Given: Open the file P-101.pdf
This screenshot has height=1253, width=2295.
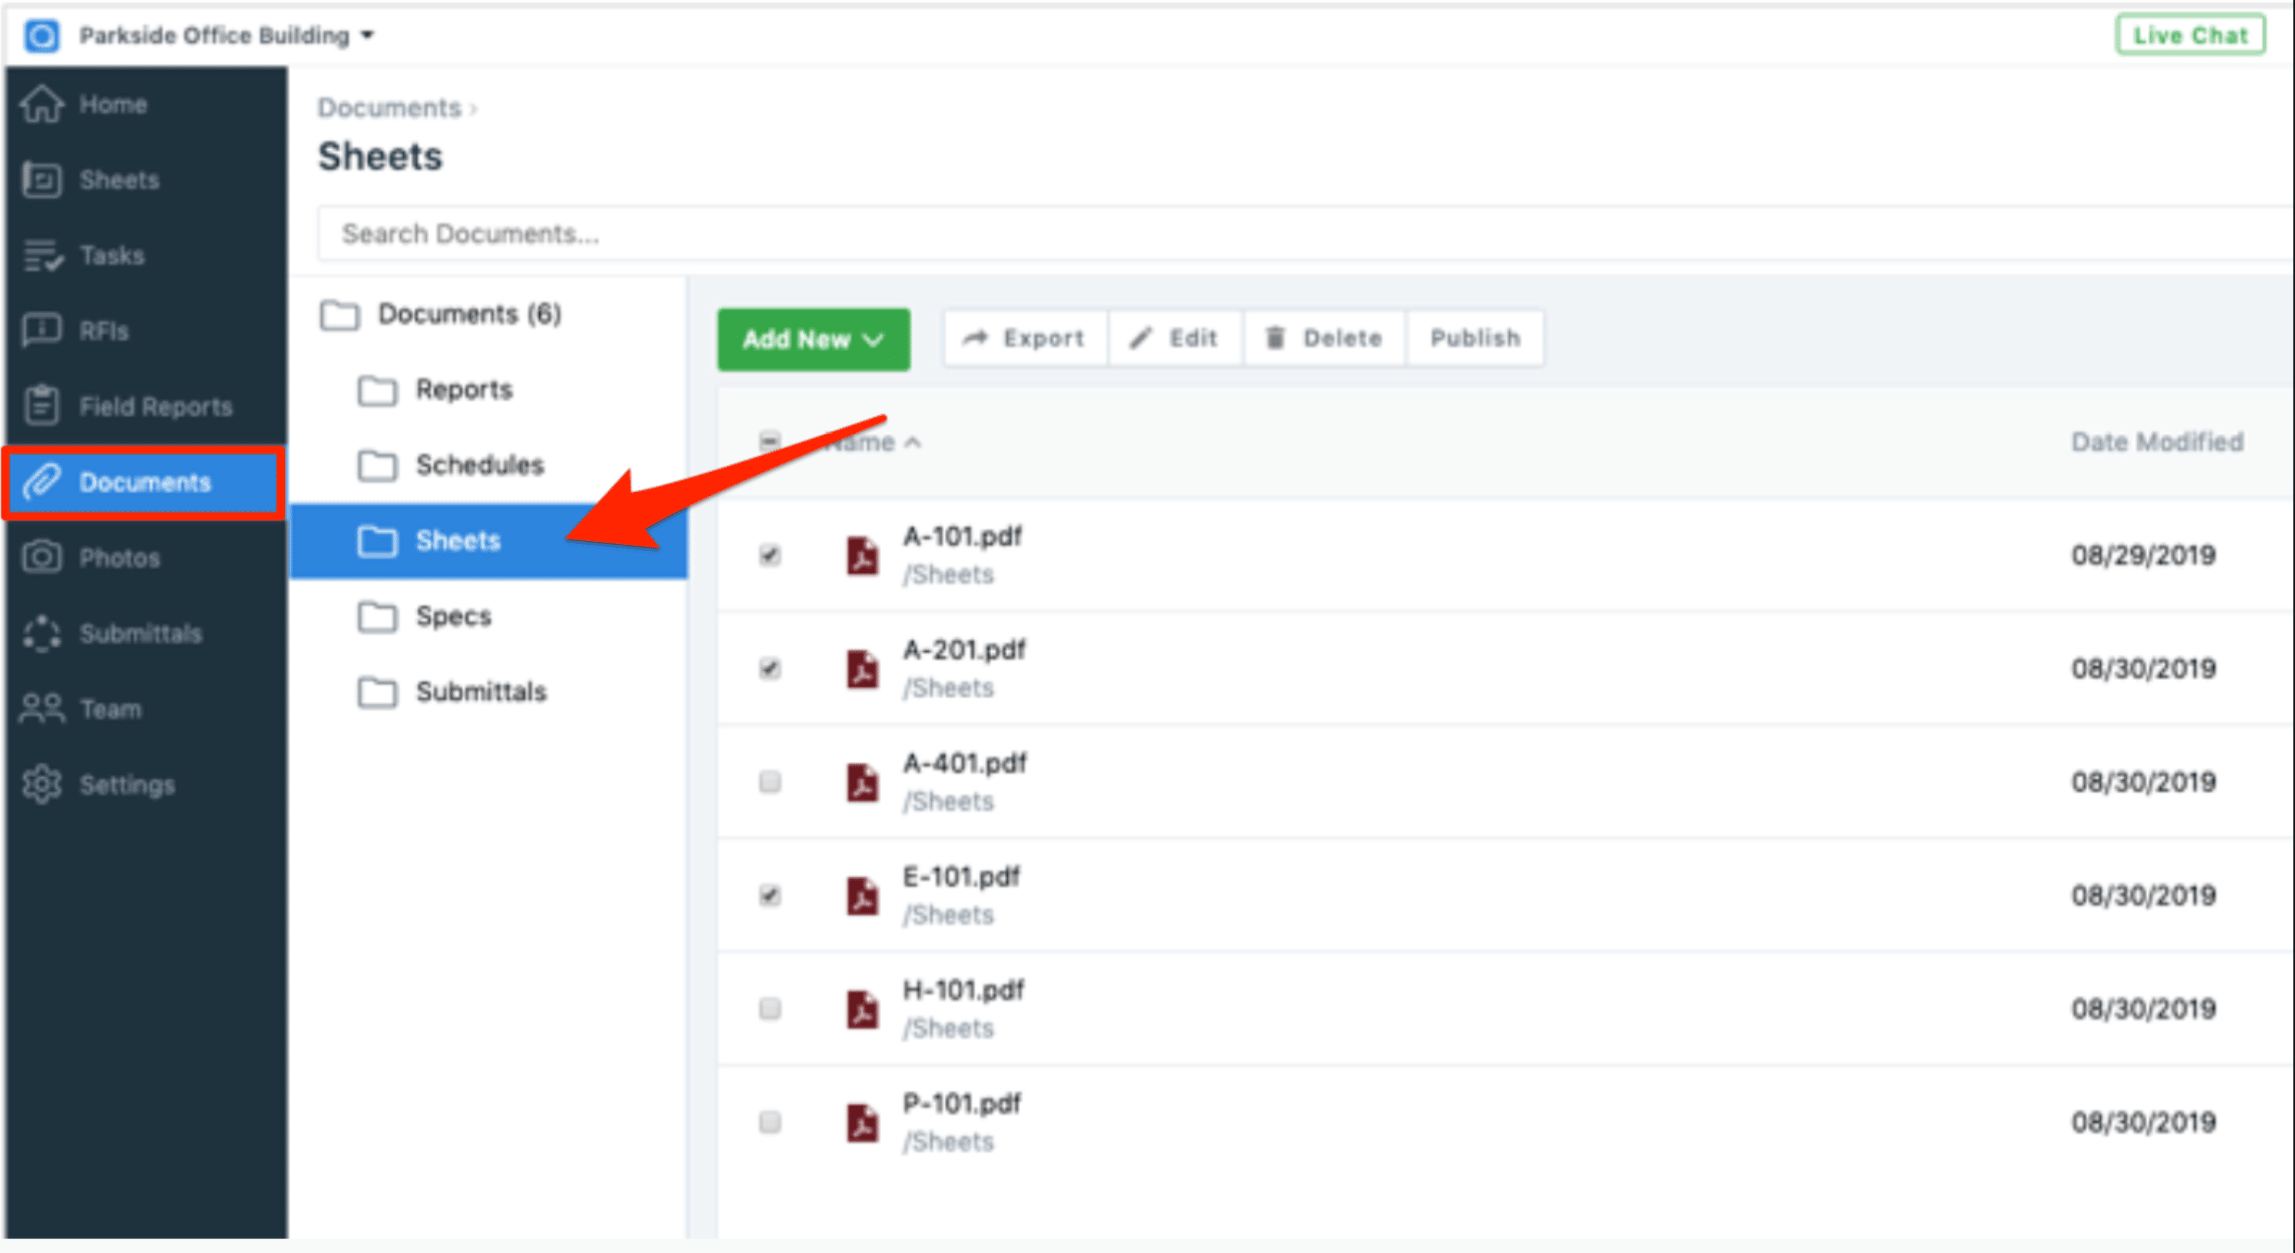Looking at the screenshot, I should [x=961, y=1104].
